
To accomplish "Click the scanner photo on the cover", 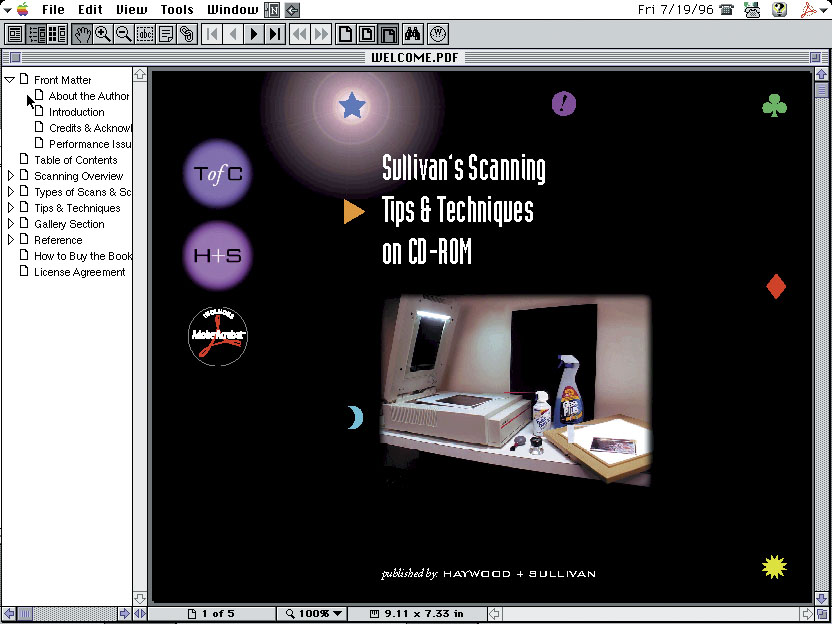I will point(516,390).
